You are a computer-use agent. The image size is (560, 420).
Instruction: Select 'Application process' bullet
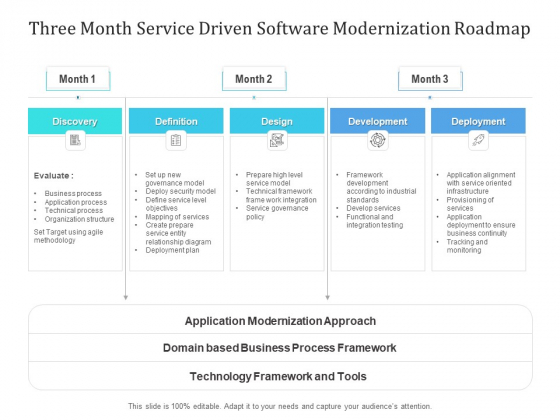pyautogui.click(x=76, y=202)
